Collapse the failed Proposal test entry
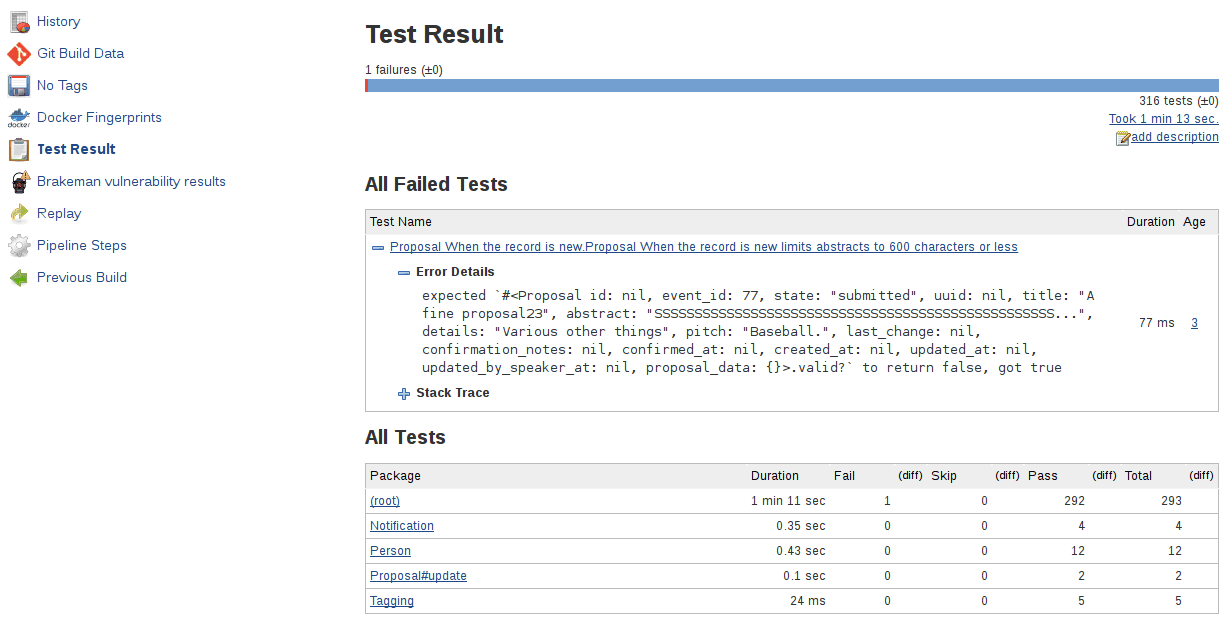1222x618 pixels. pos(378,247)
